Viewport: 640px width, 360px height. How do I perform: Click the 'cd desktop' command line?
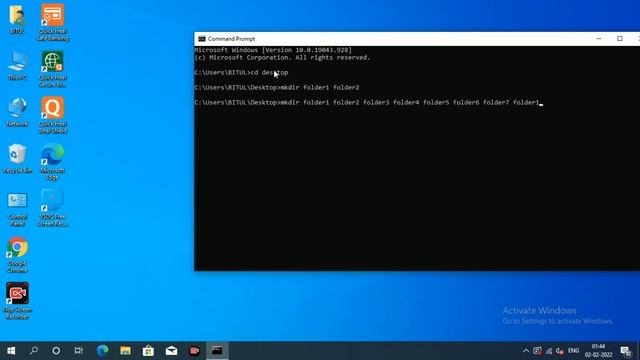coord(241,73)
